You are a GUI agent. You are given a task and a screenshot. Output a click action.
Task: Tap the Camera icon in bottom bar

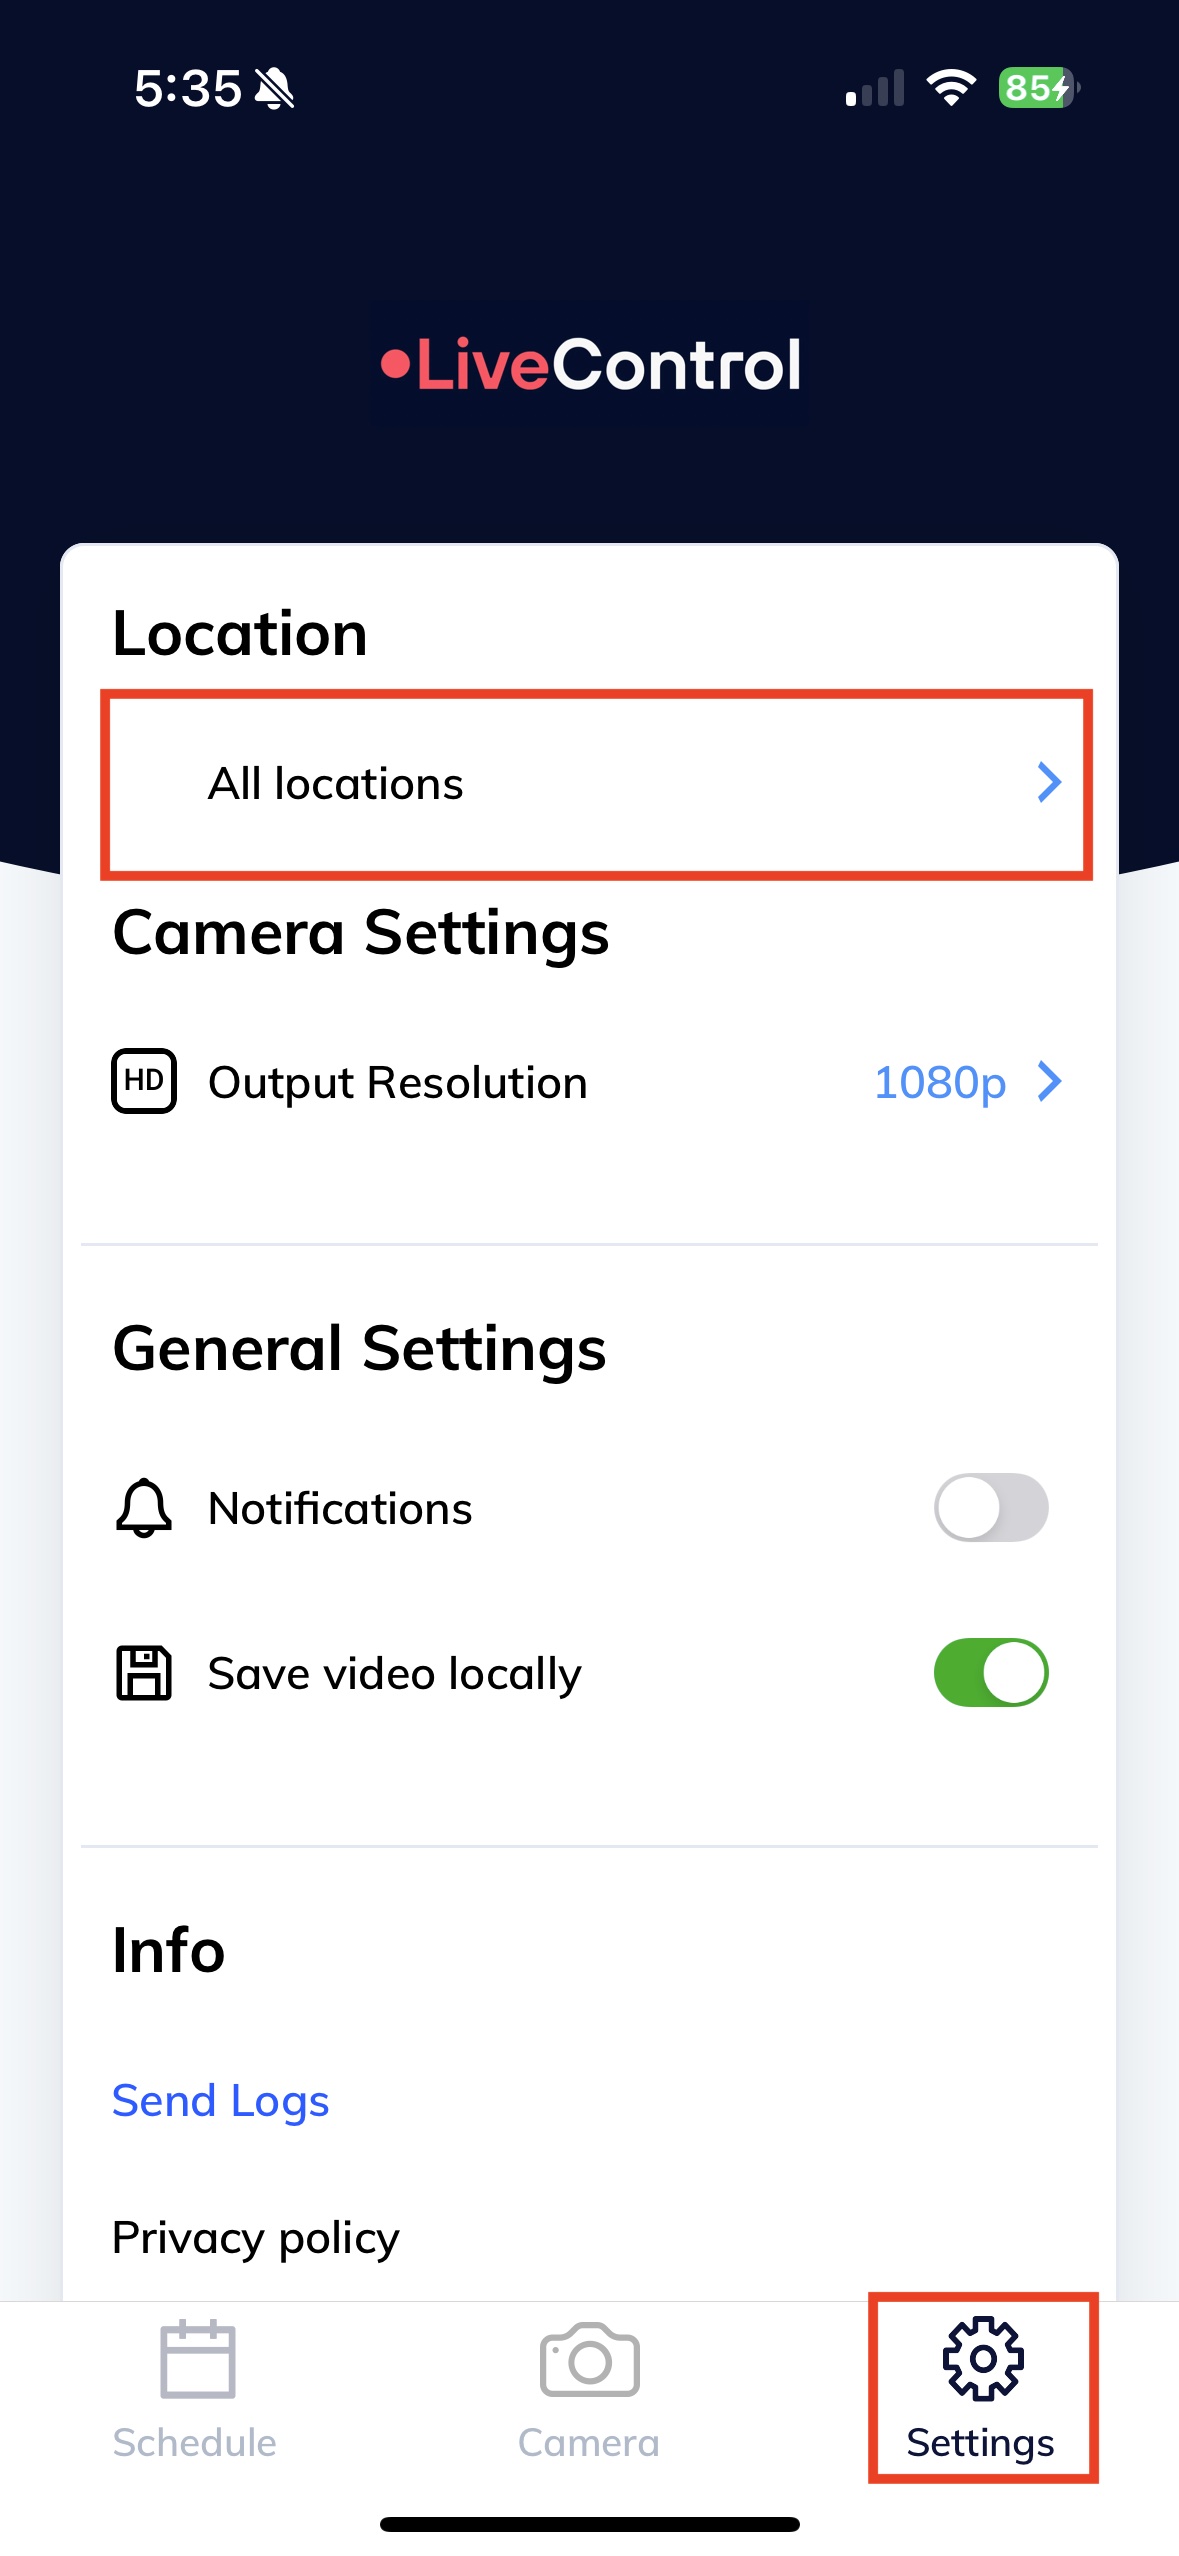(x=589, y=2359)
